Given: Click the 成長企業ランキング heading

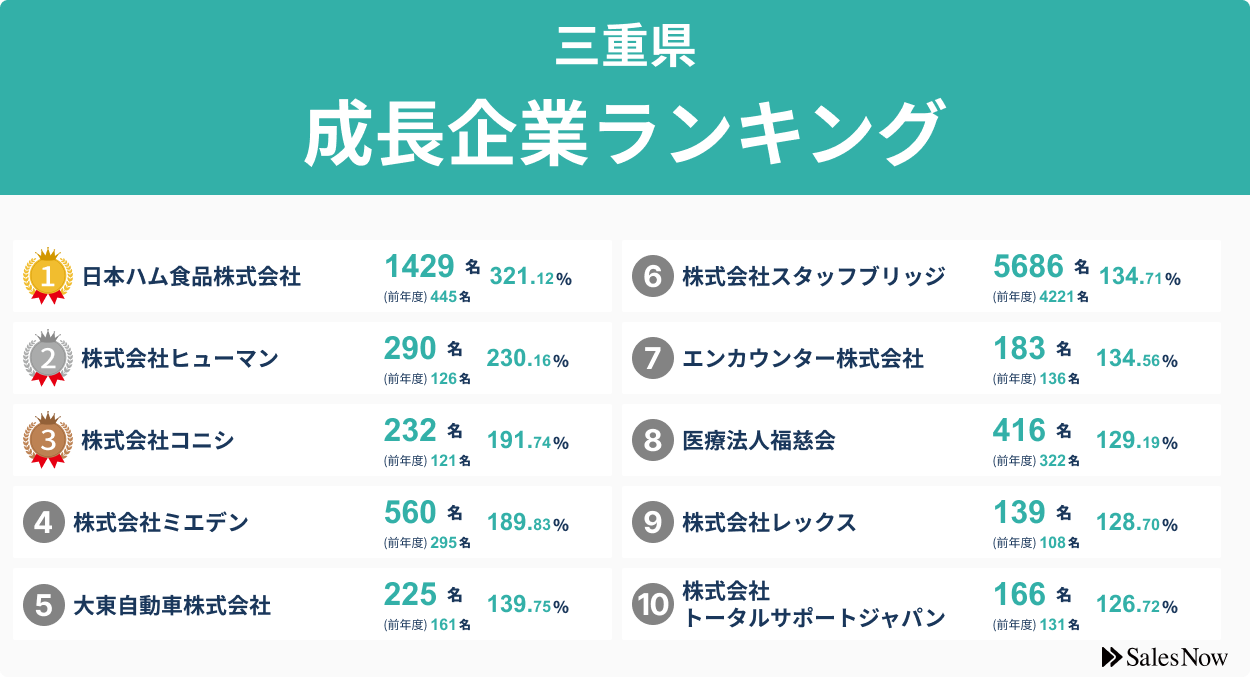Looking at the screenshot, I should [x=624, y=132].
